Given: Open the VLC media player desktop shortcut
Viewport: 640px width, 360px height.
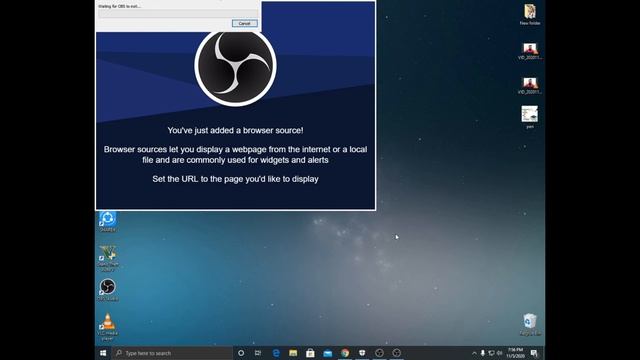Looking at the screenshot, I should click(108, 327).
